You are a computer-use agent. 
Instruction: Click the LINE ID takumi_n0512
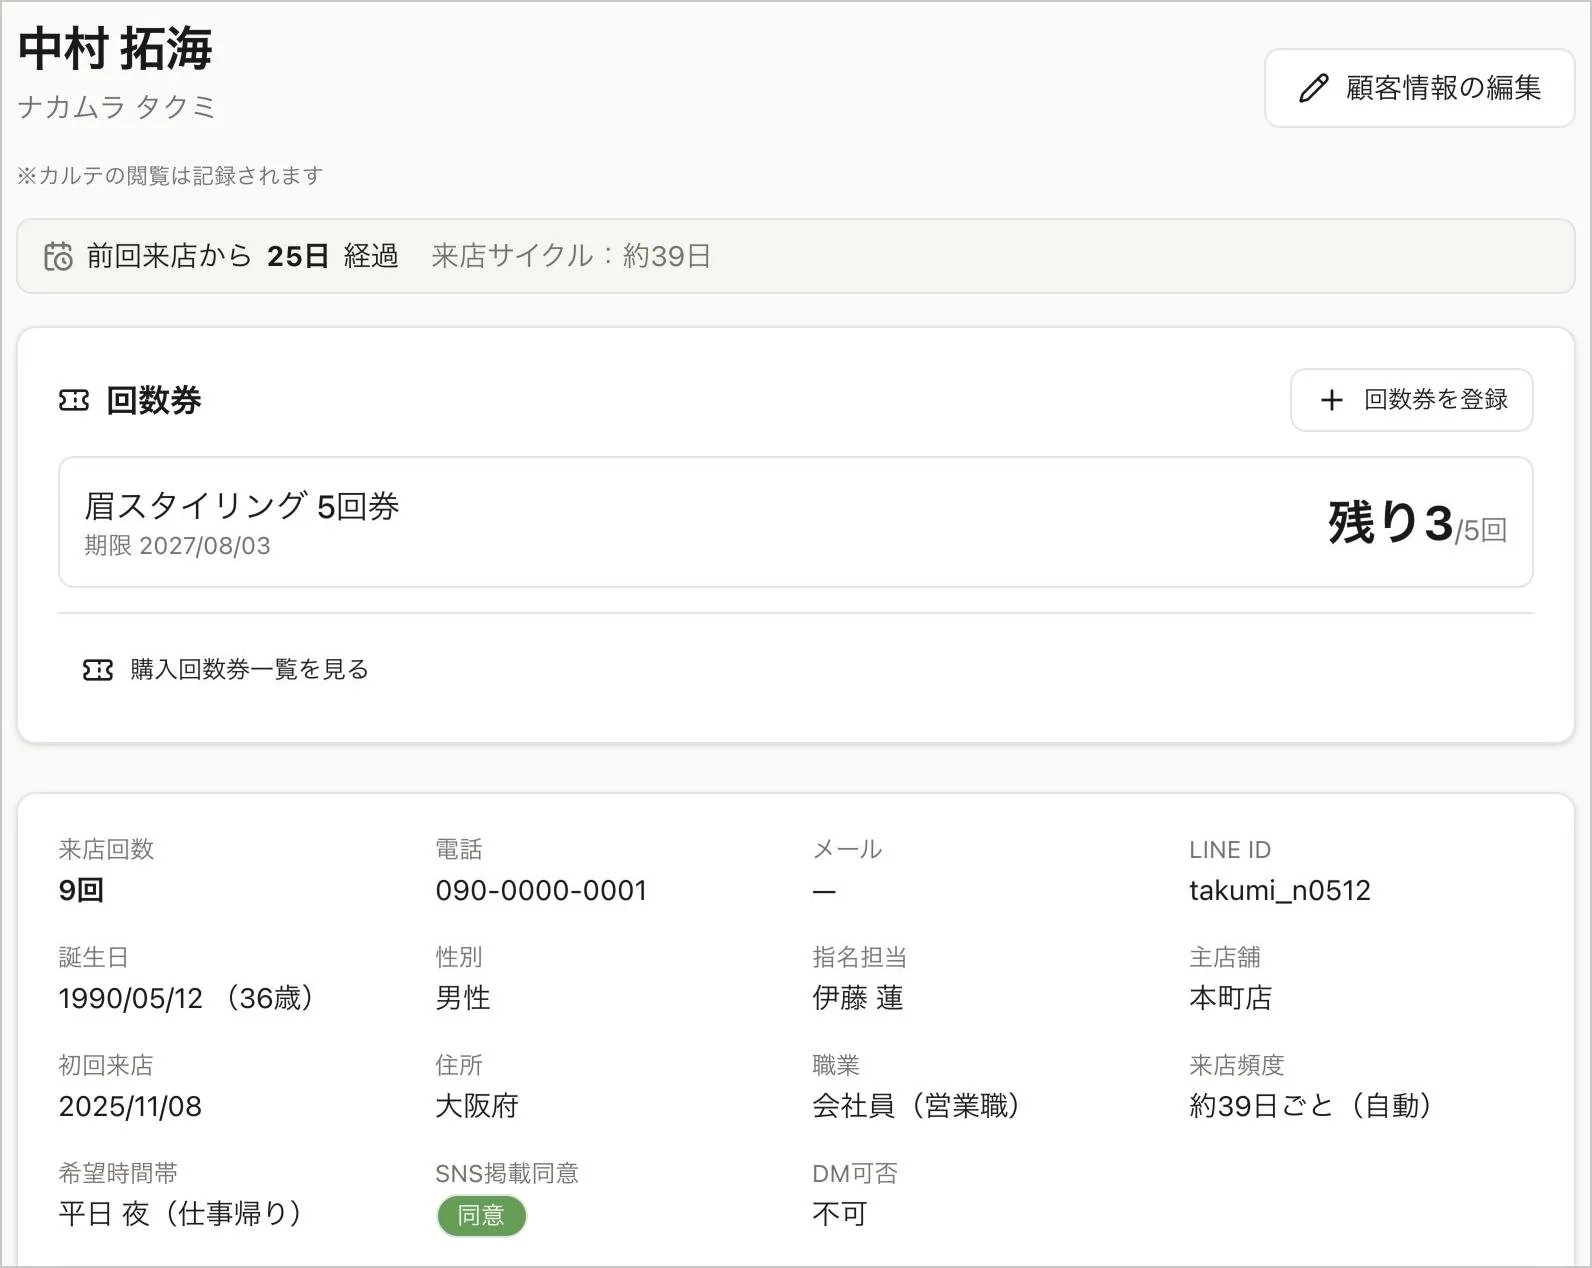tap(1279, 890)
